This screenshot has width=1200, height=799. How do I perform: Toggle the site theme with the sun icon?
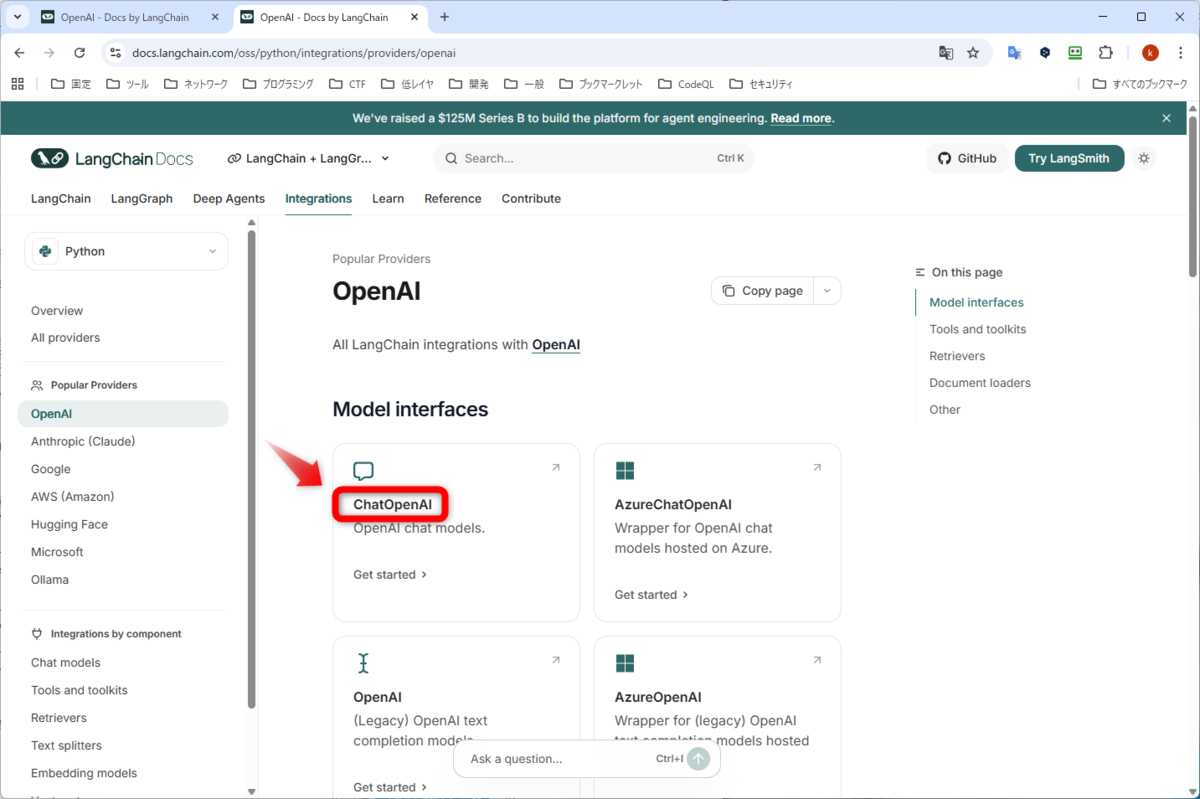(1143, 158)
